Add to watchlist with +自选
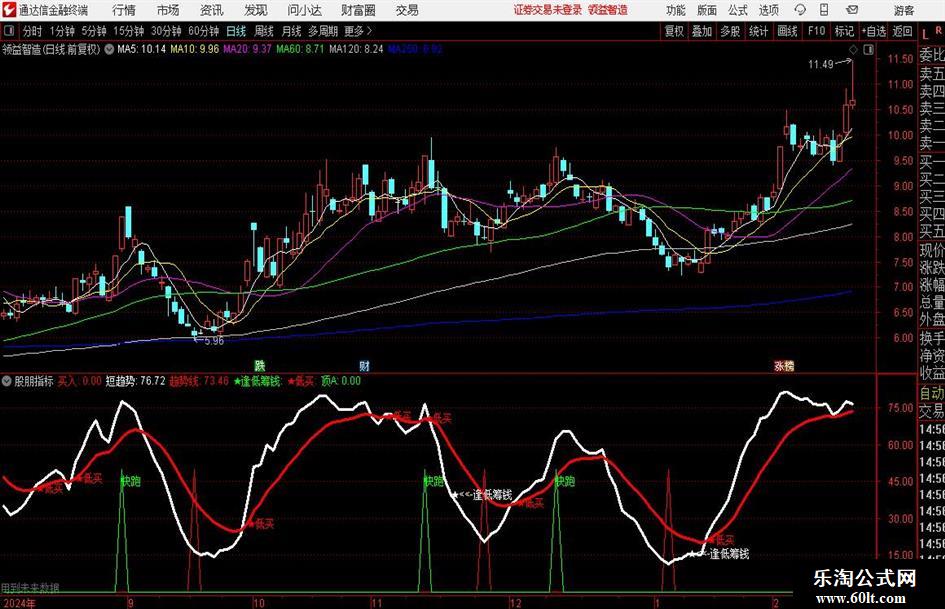Image resolution: width=945 pixels, height=609 pixels. click(874, 31)
